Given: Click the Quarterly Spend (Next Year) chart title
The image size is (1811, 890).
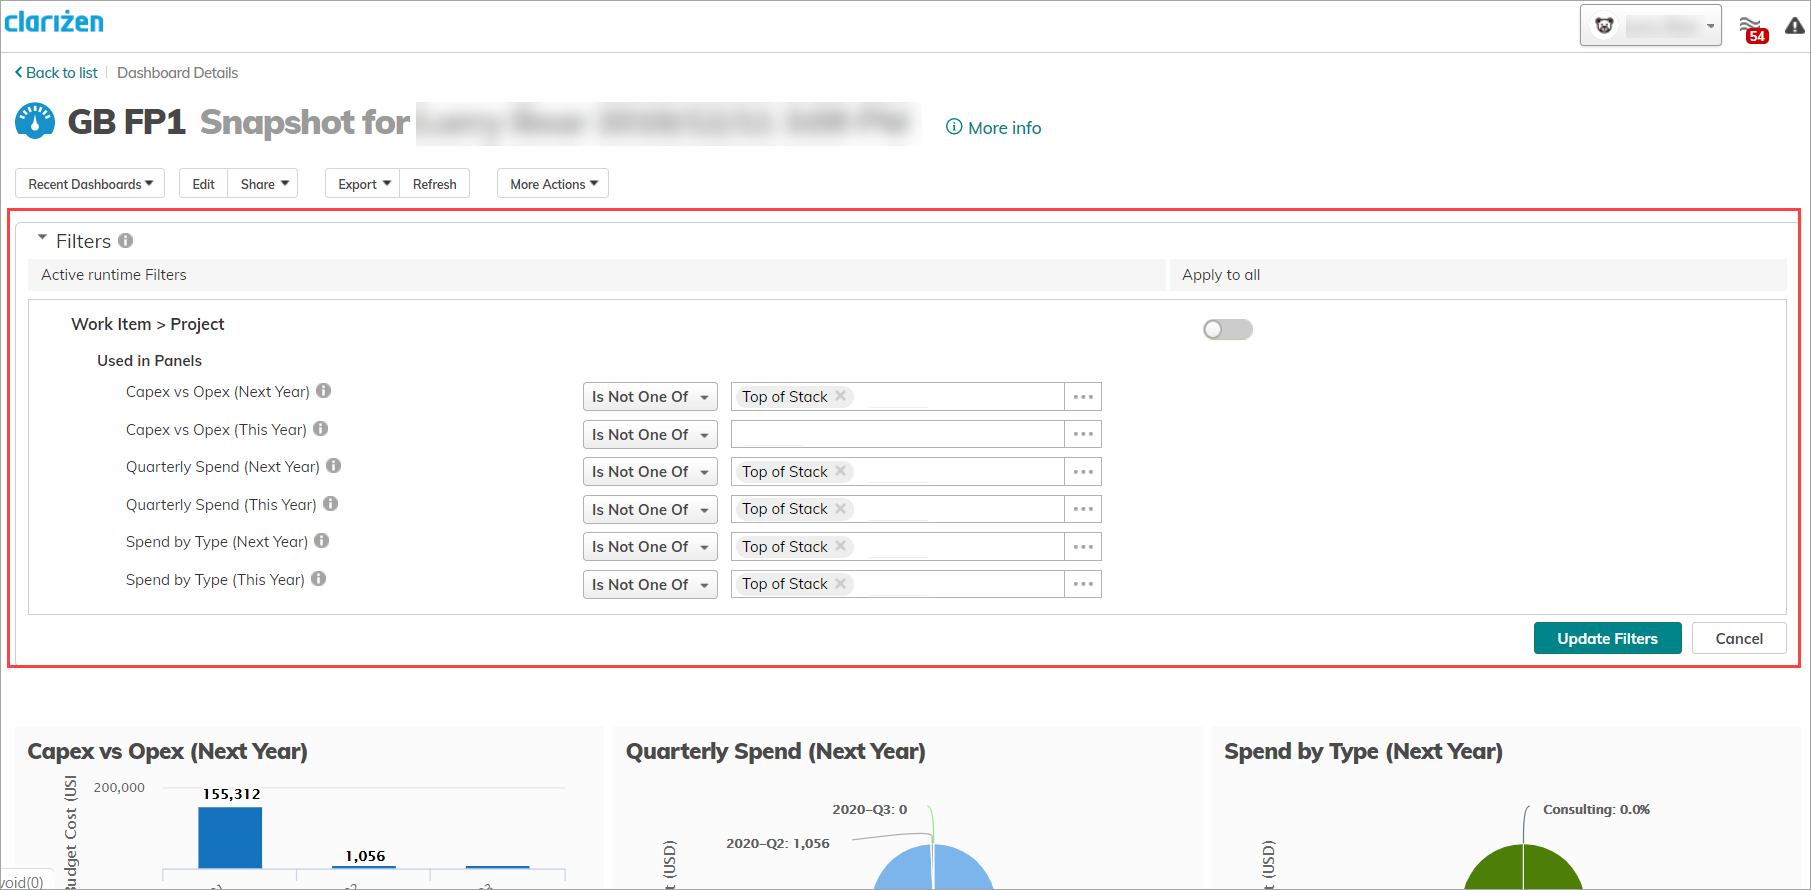Looking at the screenshot, I should coord(775,751).
